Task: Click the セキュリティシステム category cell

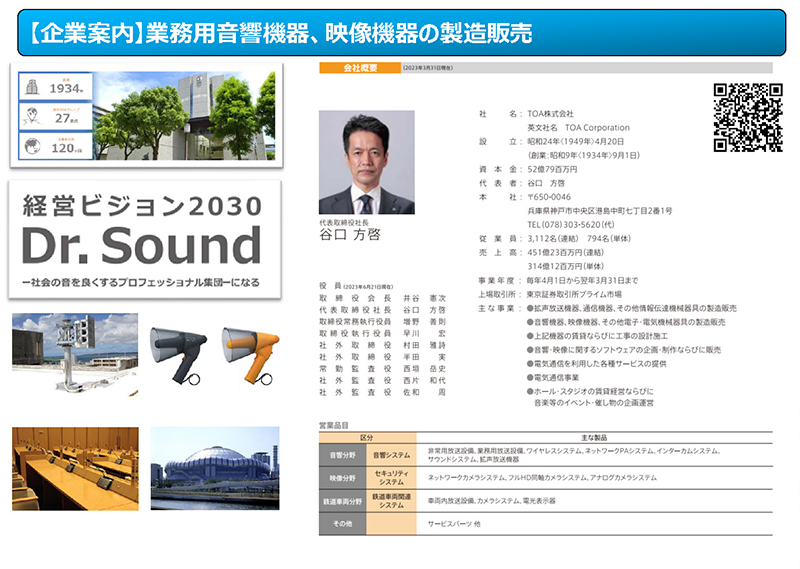Action: [x=389, y=478]
